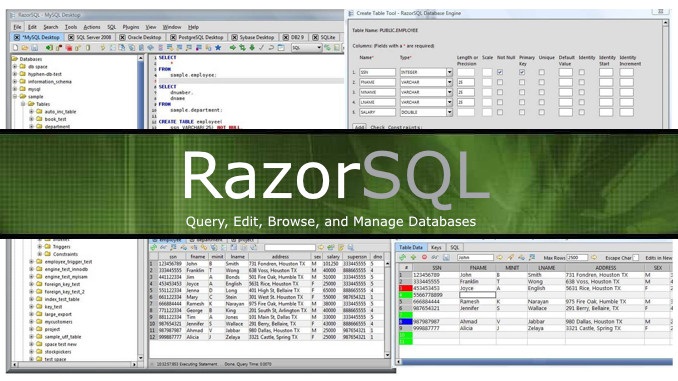Click the address column header in employee results
Image resolution: width=678 pixels, height=381 pixels.
click(x=280, y=256)
